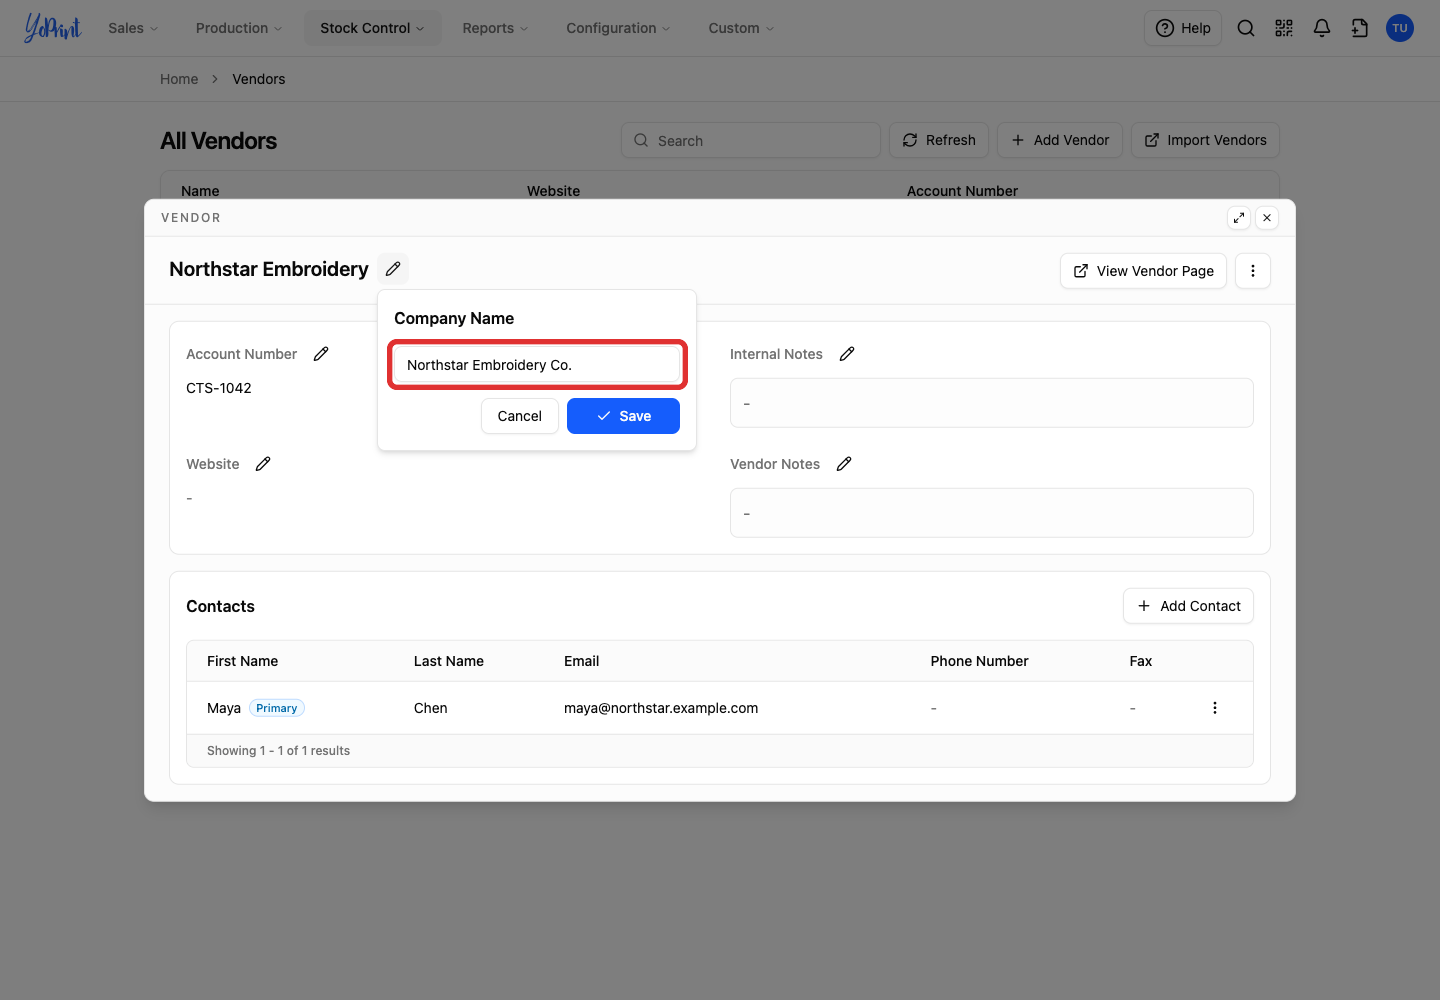Click the email maya@northstar.example.com

pos(661,708)
